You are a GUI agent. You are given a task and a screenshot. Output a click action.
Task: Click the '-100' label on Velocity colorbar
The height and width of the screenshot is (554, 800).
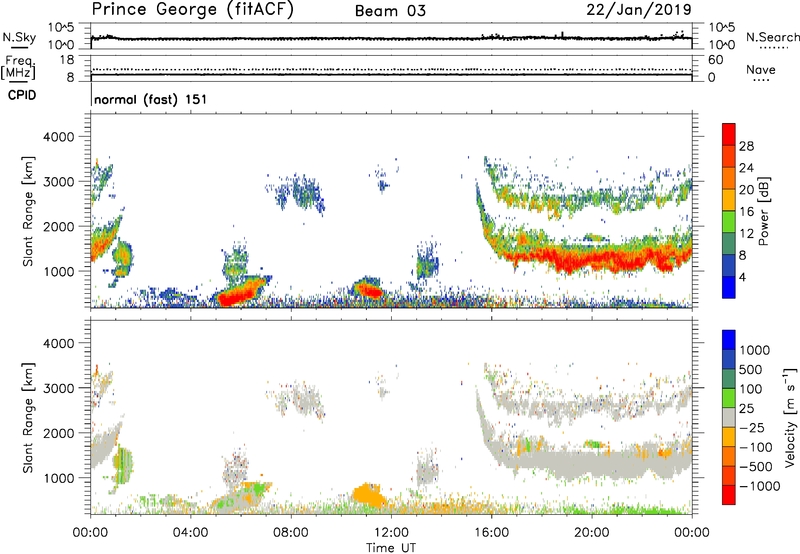click(x=755, y=447)
